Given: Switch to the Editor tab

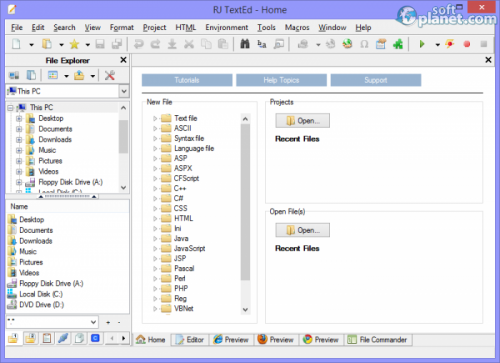Looking at the screenshot, I should pyautogui.click(x=190, y=340).
